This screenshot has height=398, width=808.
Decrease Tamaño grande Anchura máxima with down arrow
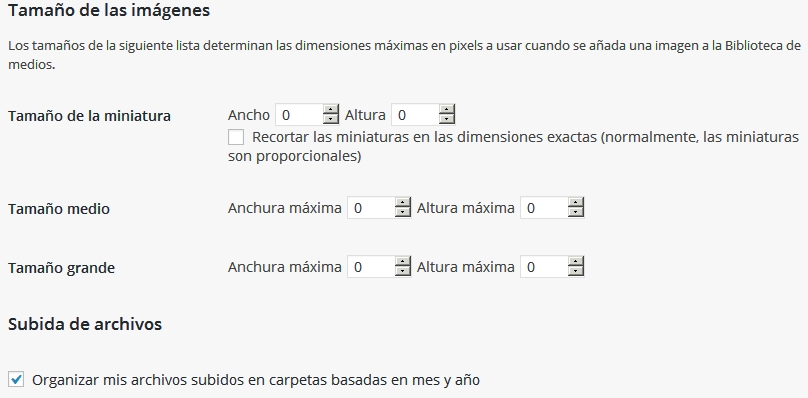pos(402,271)
